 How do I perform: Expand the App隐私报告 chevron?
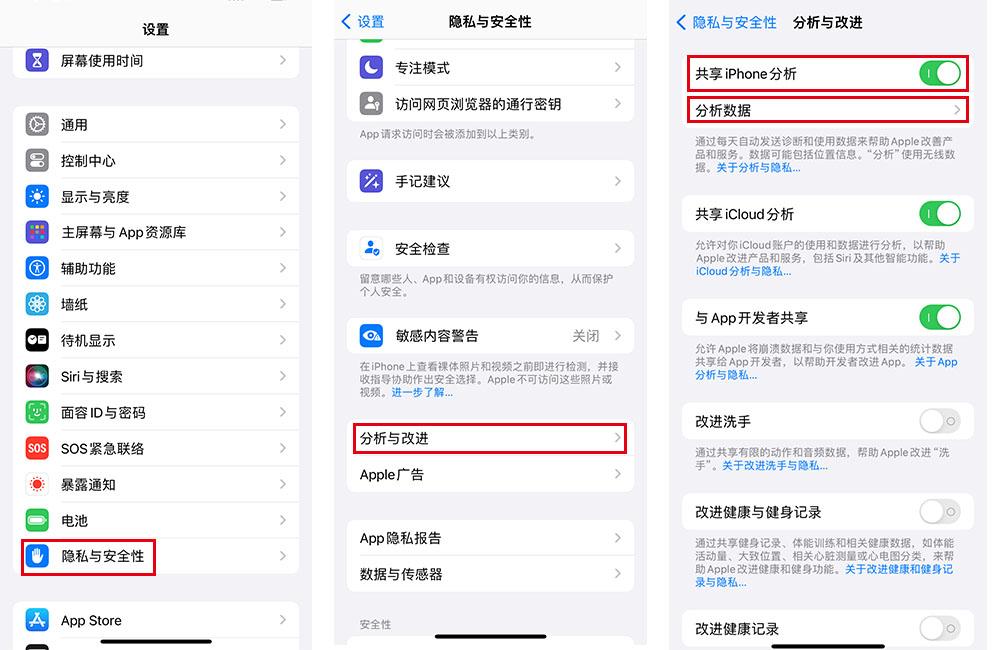[x=618, y=538]
